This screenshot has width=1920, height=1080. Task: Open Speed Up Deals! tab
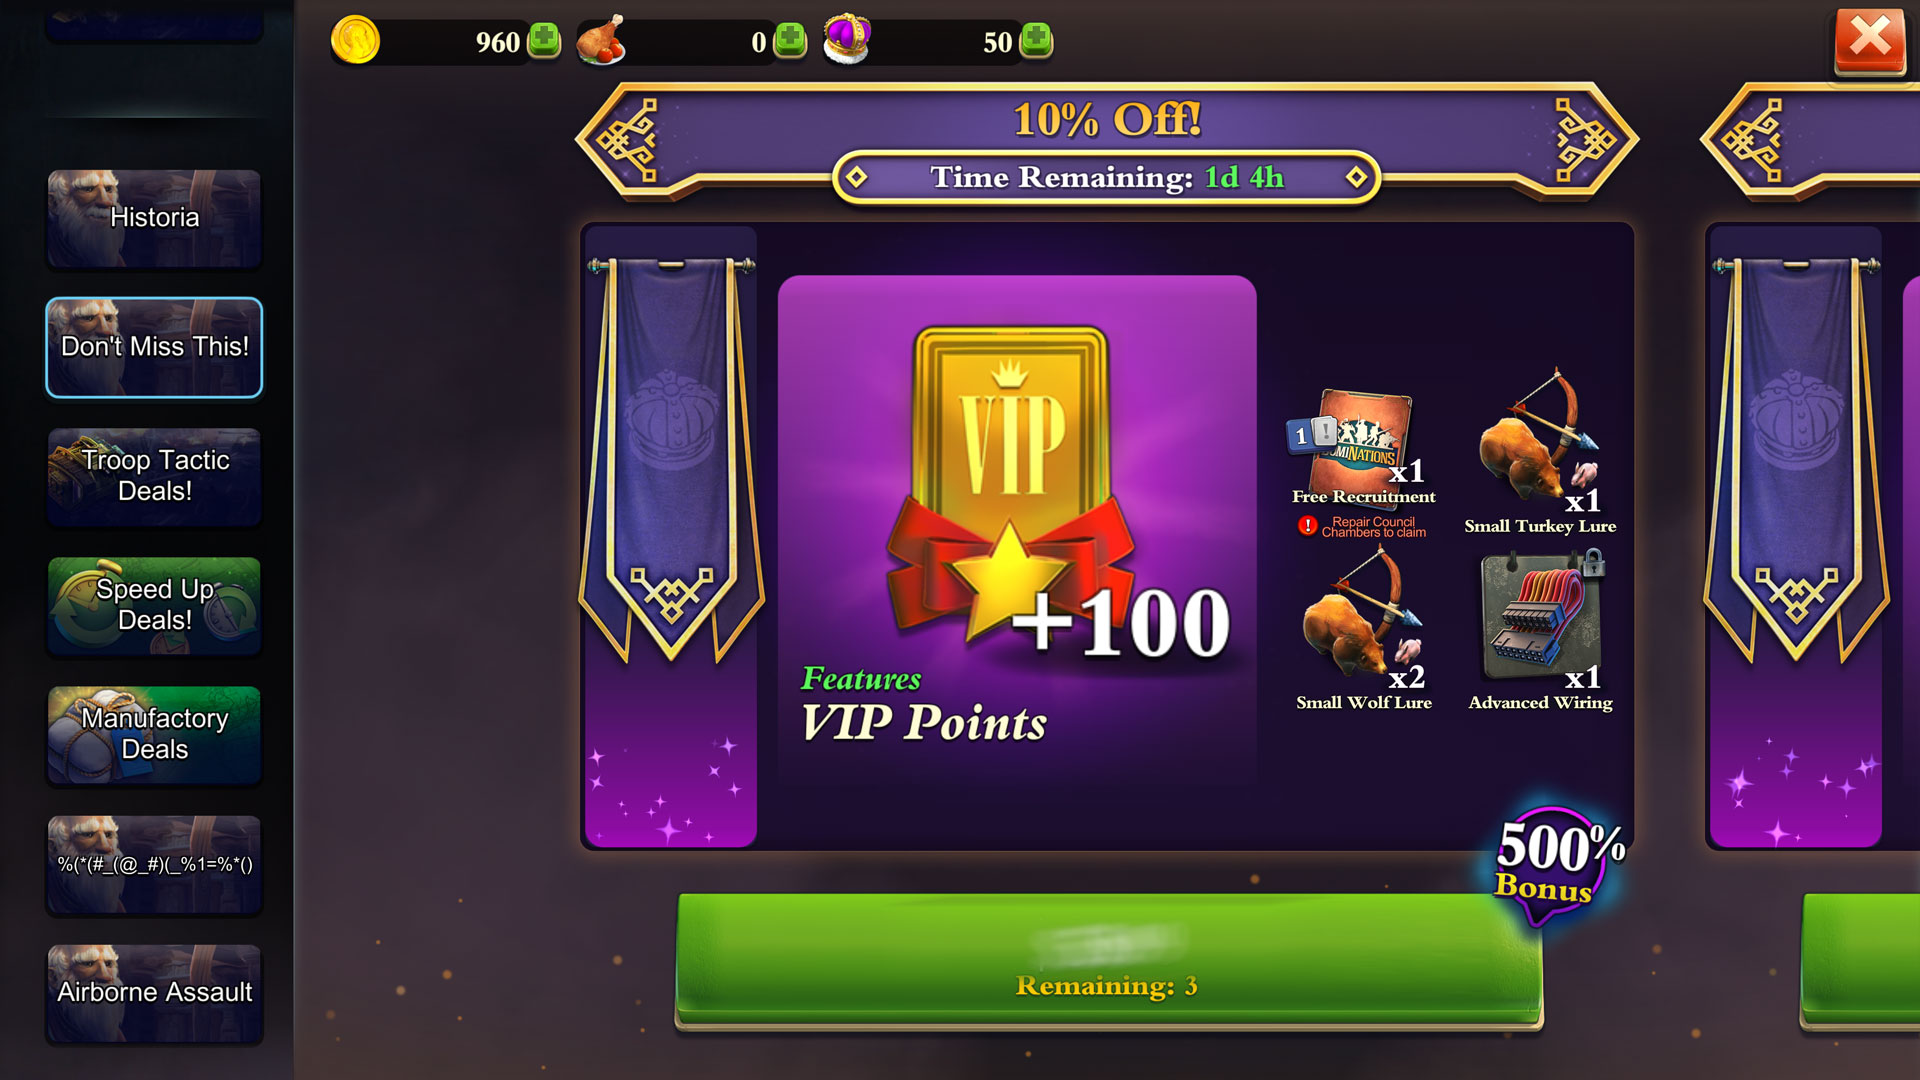tap(154, 605)
